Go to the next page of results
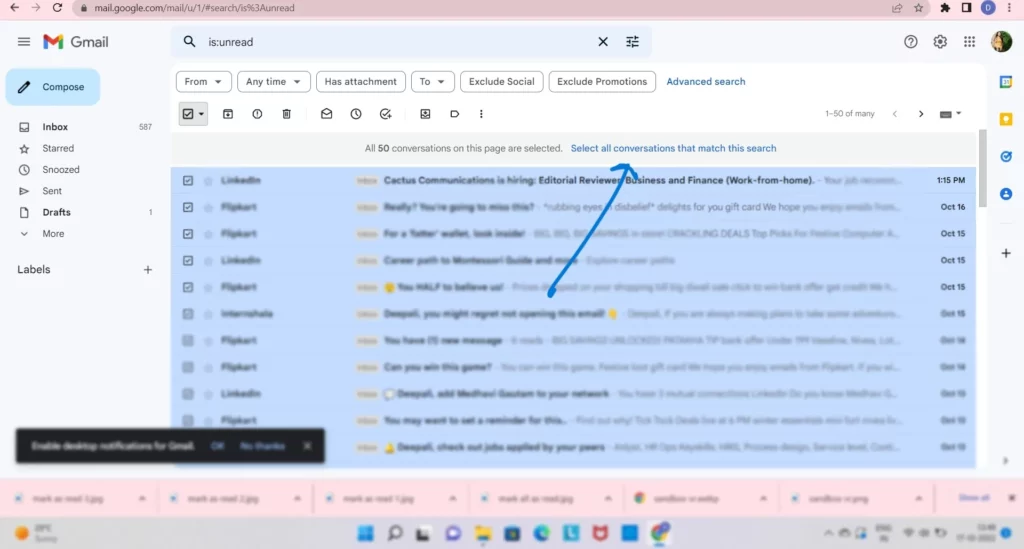This screenshot has width=1024, height=549. 921,114
